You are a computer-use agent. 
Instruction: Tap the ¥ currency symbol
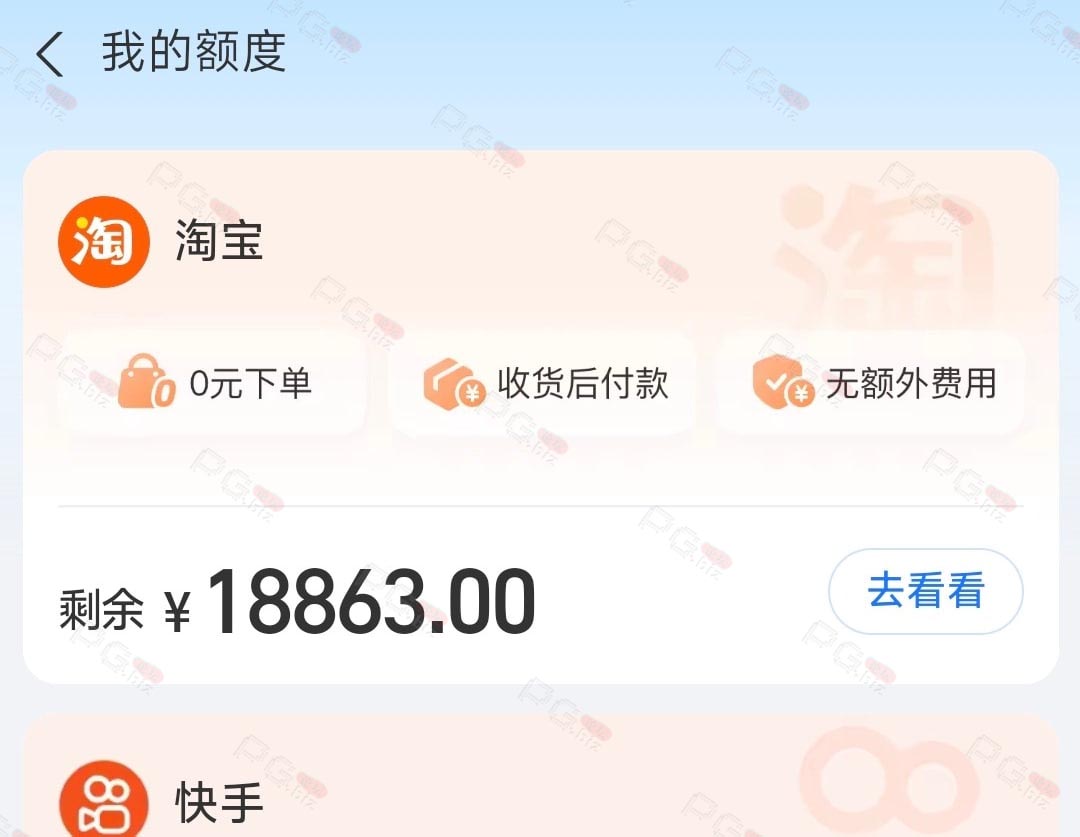coord(178,611)
